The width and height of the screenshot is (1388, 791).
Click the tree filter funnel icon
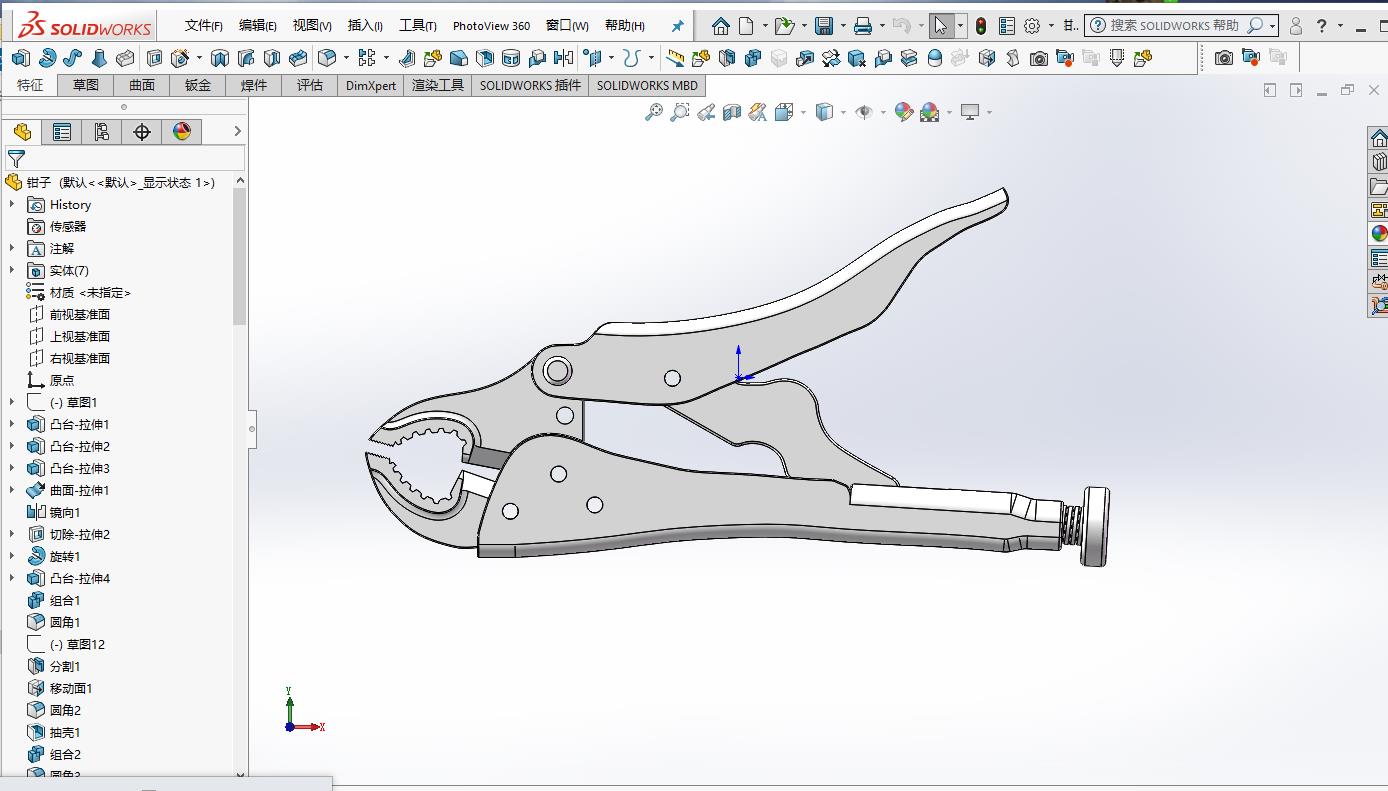point(16,159)
